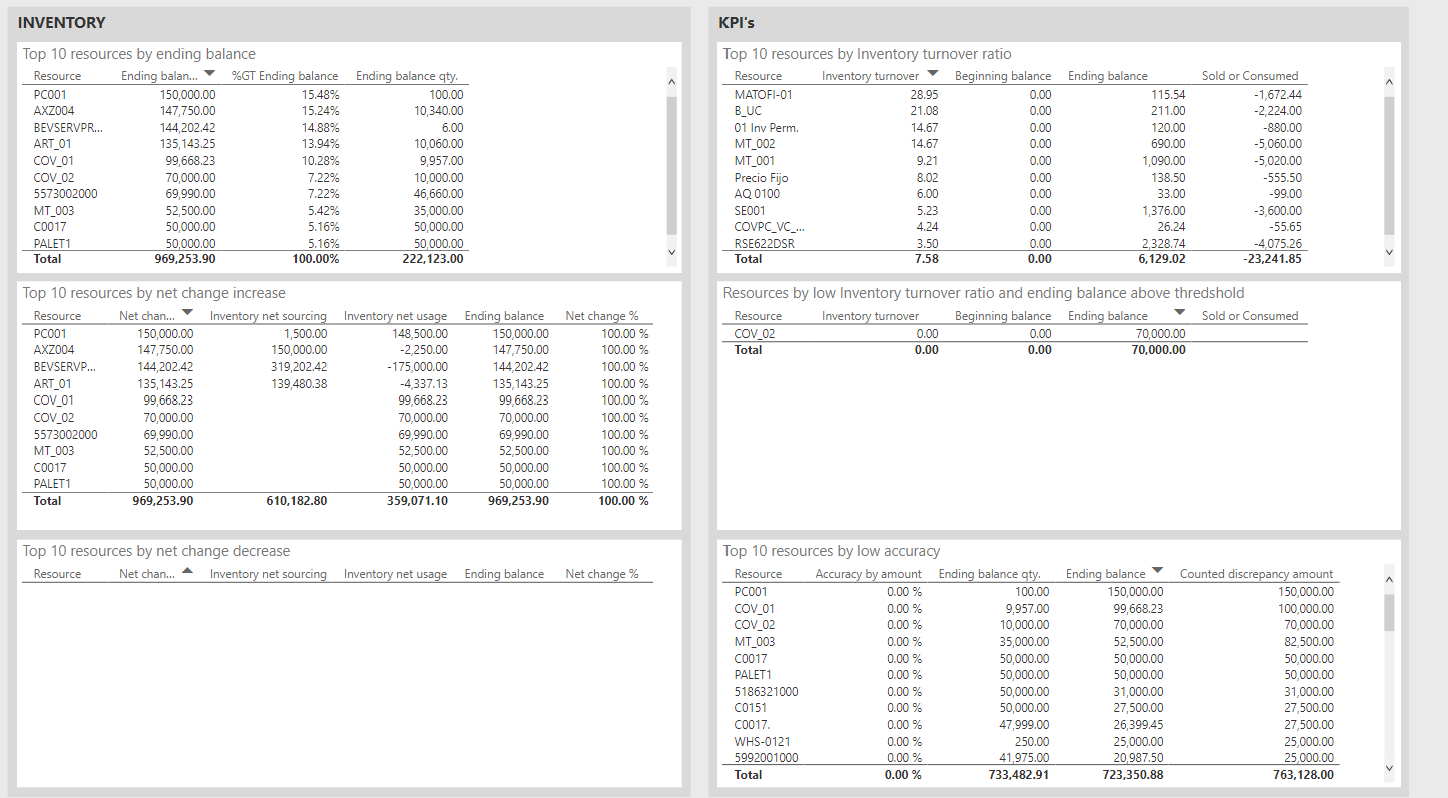This screenshot has height=798, width=1448.
Task: Sort by Sold or Consumed in turnover ratio table
Action: (1249, 76)
